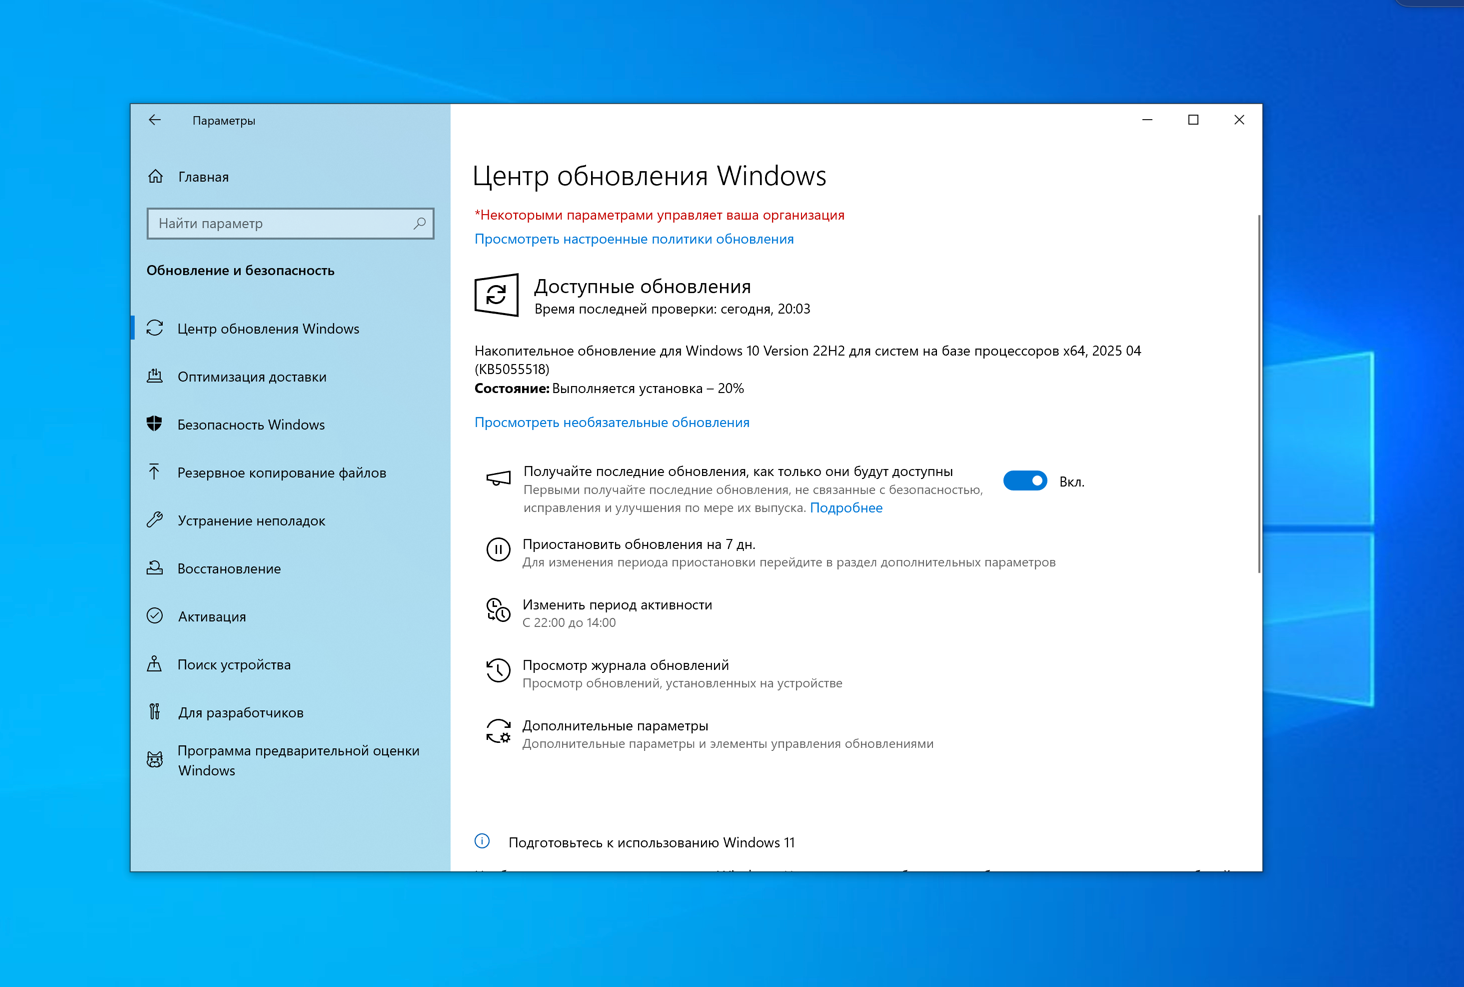Screen dimensions: 1464x987
Task: Click the Доступные обновления heading
Action: pos(642,286)
